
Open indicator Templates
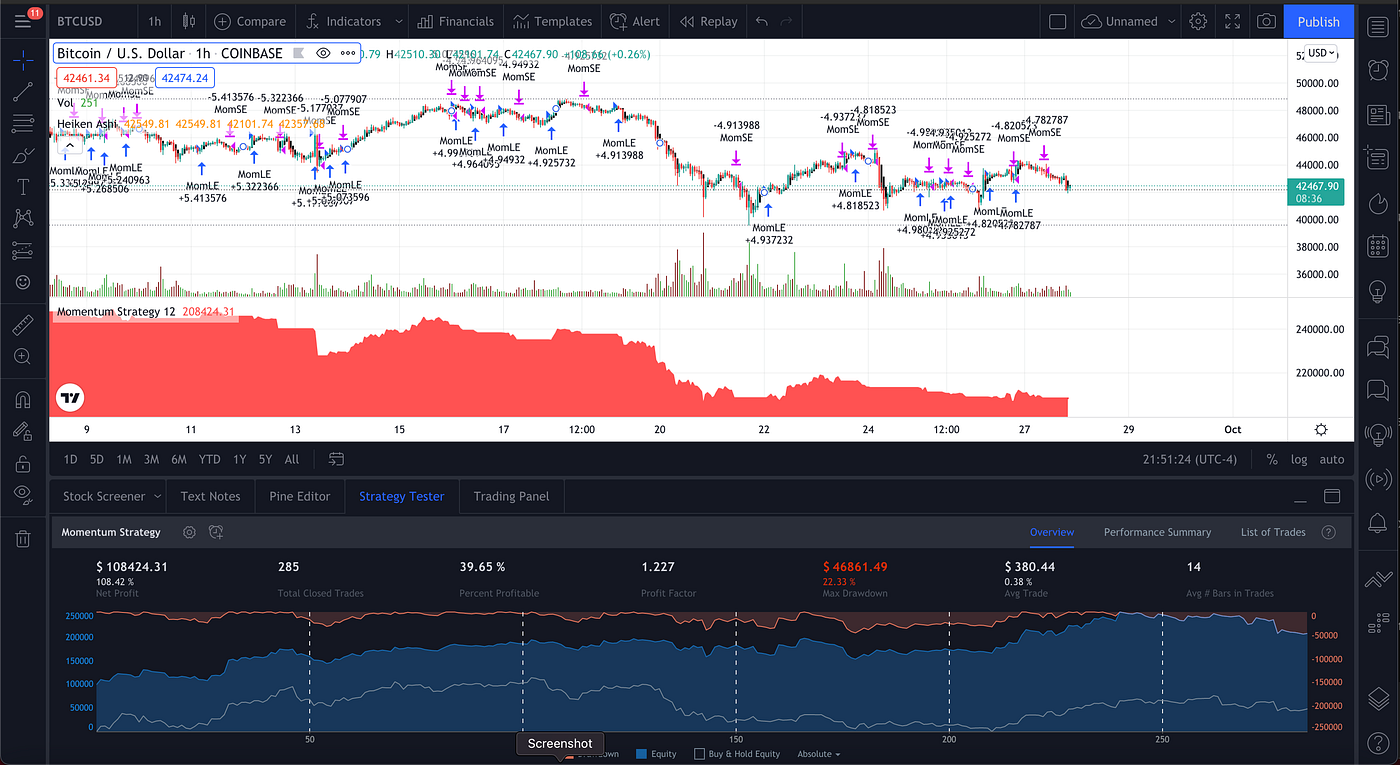[x=553, y=21]
